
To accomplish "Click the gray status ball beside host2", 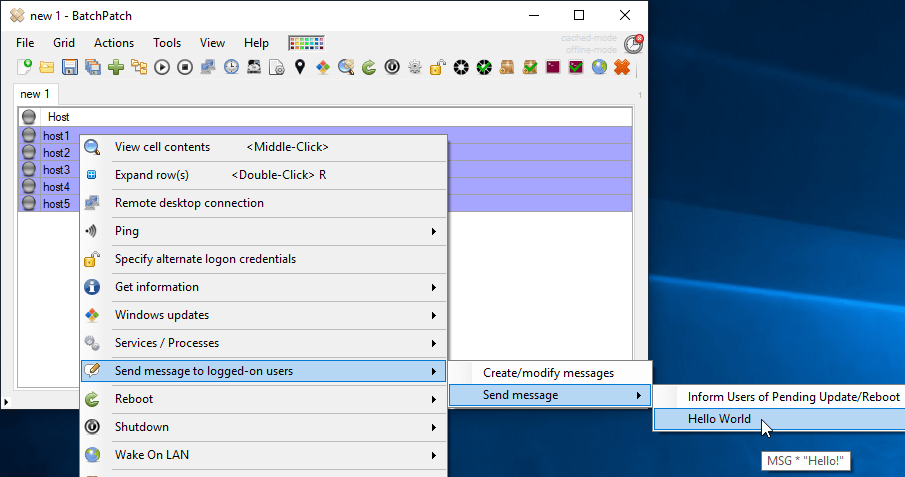I will (29, 152).
